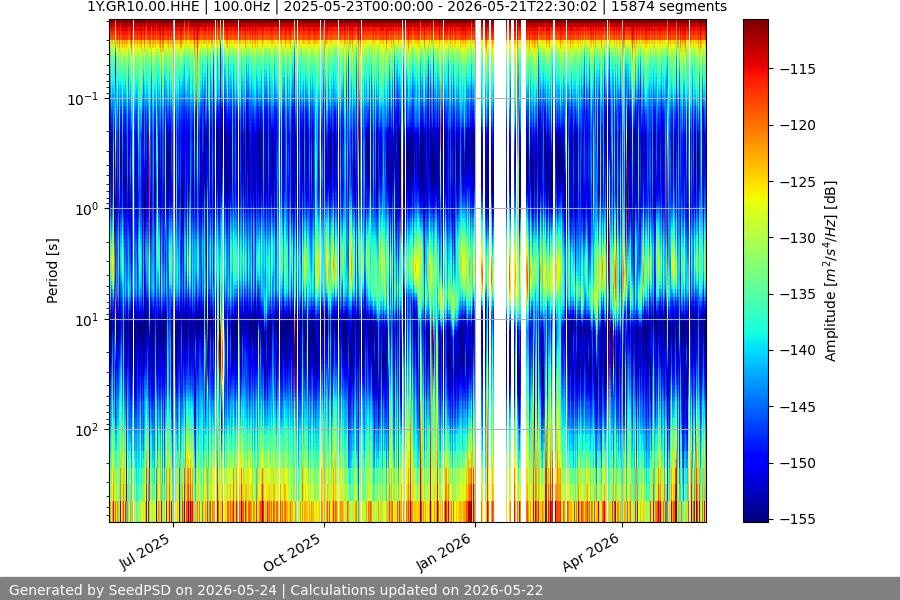Click the Amplitude [dB] colorbar label

831,271
